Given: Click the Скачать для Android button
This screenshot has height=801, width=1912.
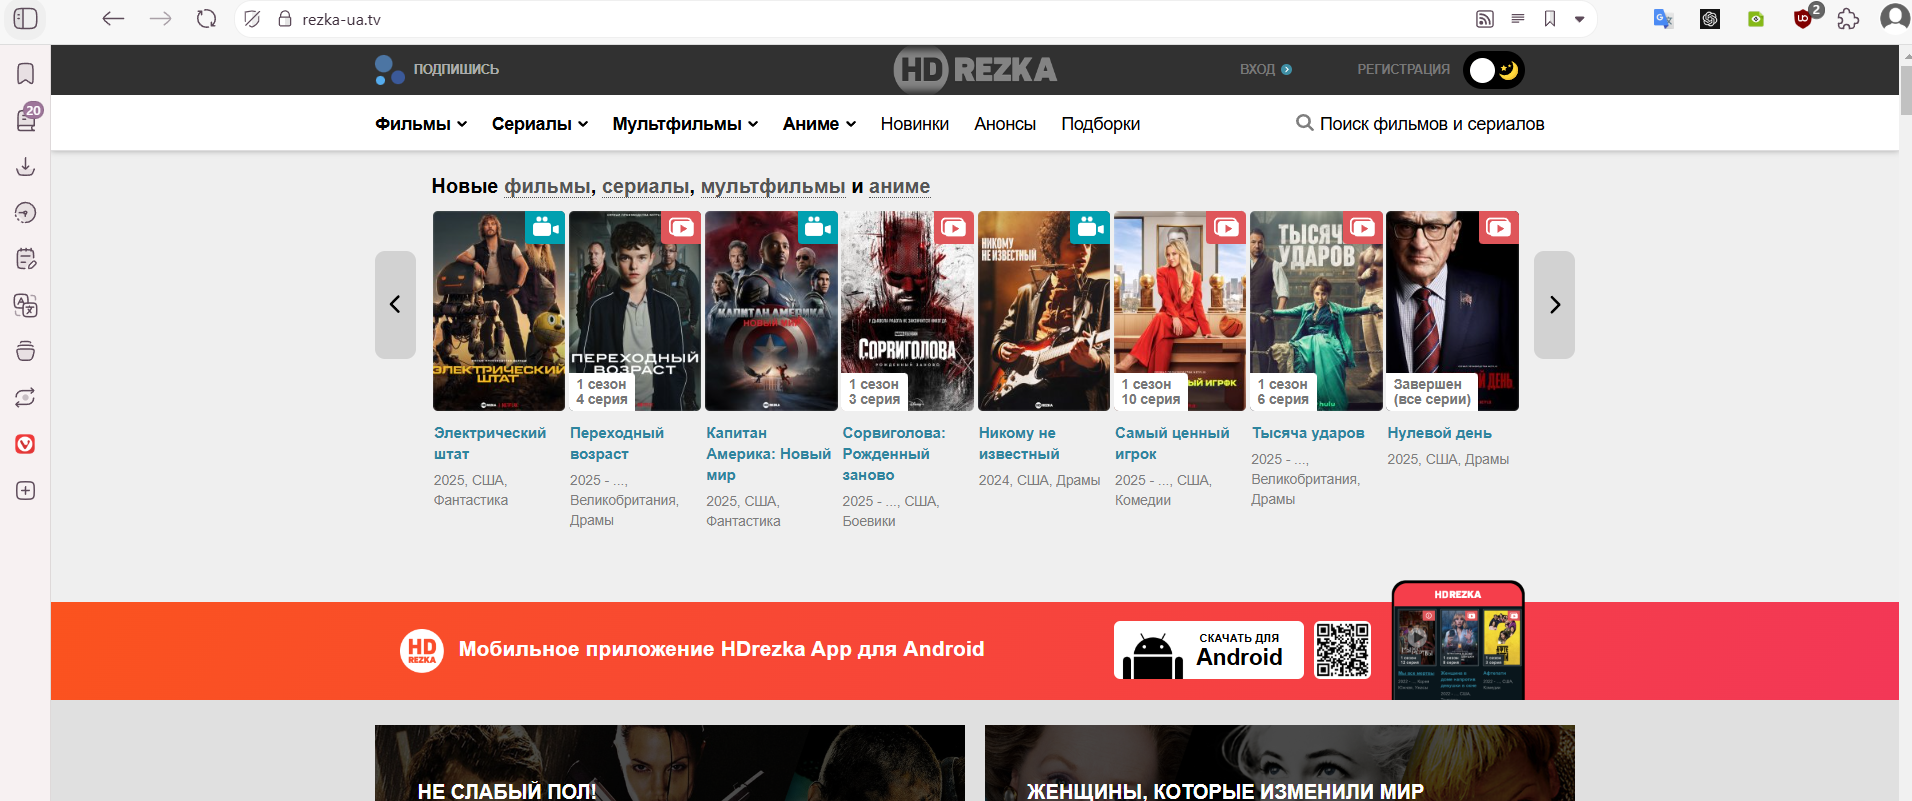Looking at the screenshot, I should point(1209,650).
